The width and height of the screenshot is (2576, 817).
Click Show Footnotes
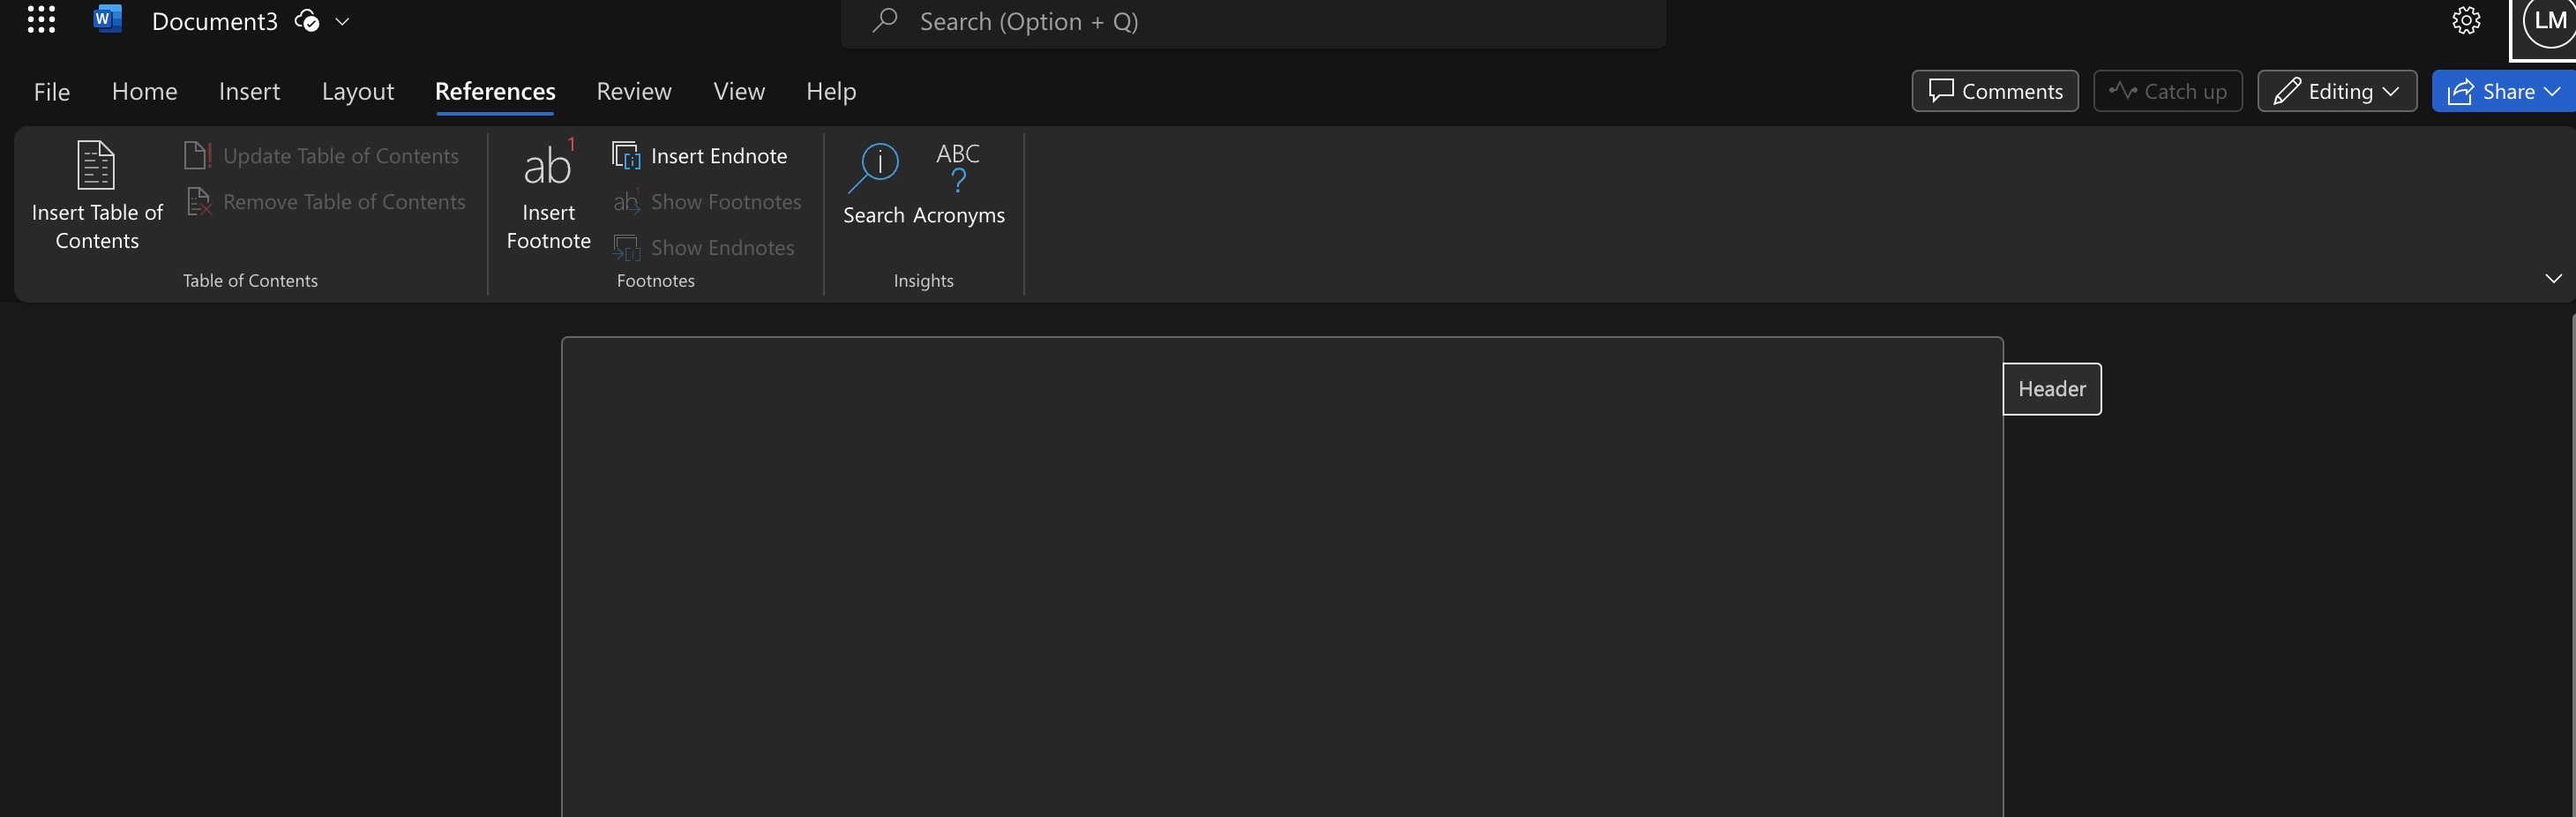pyautogui.click(x=707, y=202)
